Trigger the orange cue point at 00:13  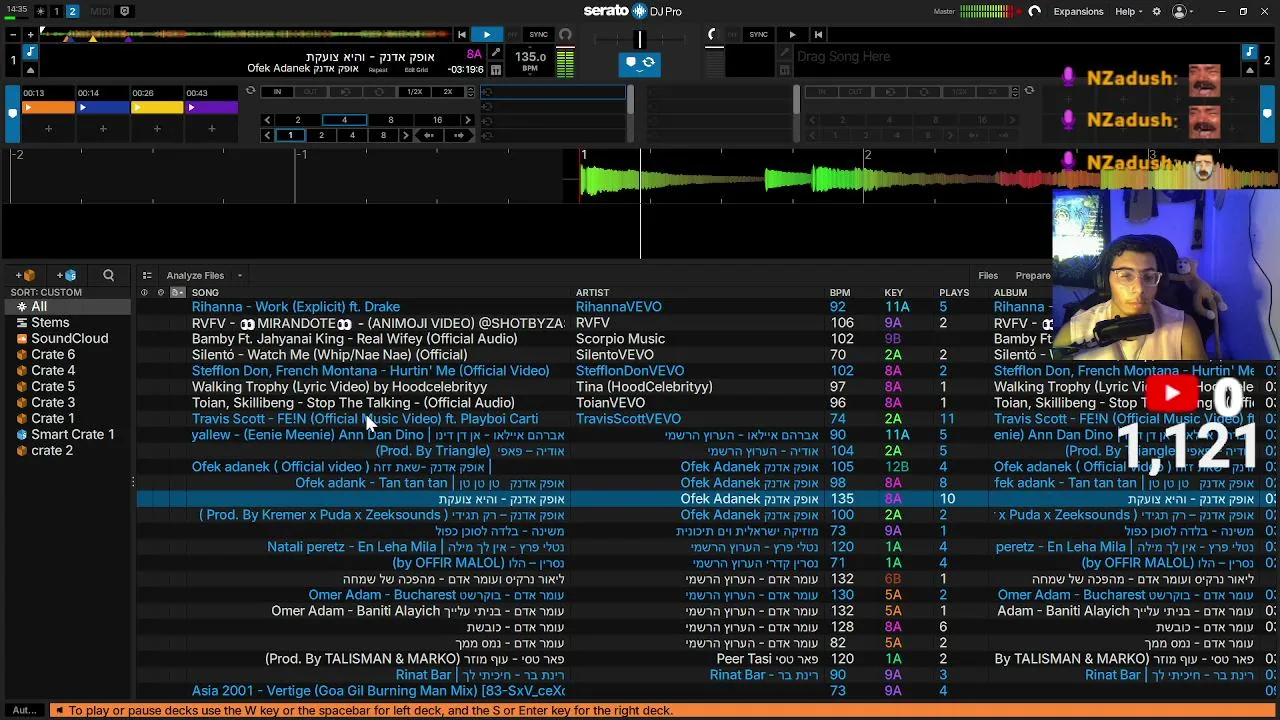point(48,108)
